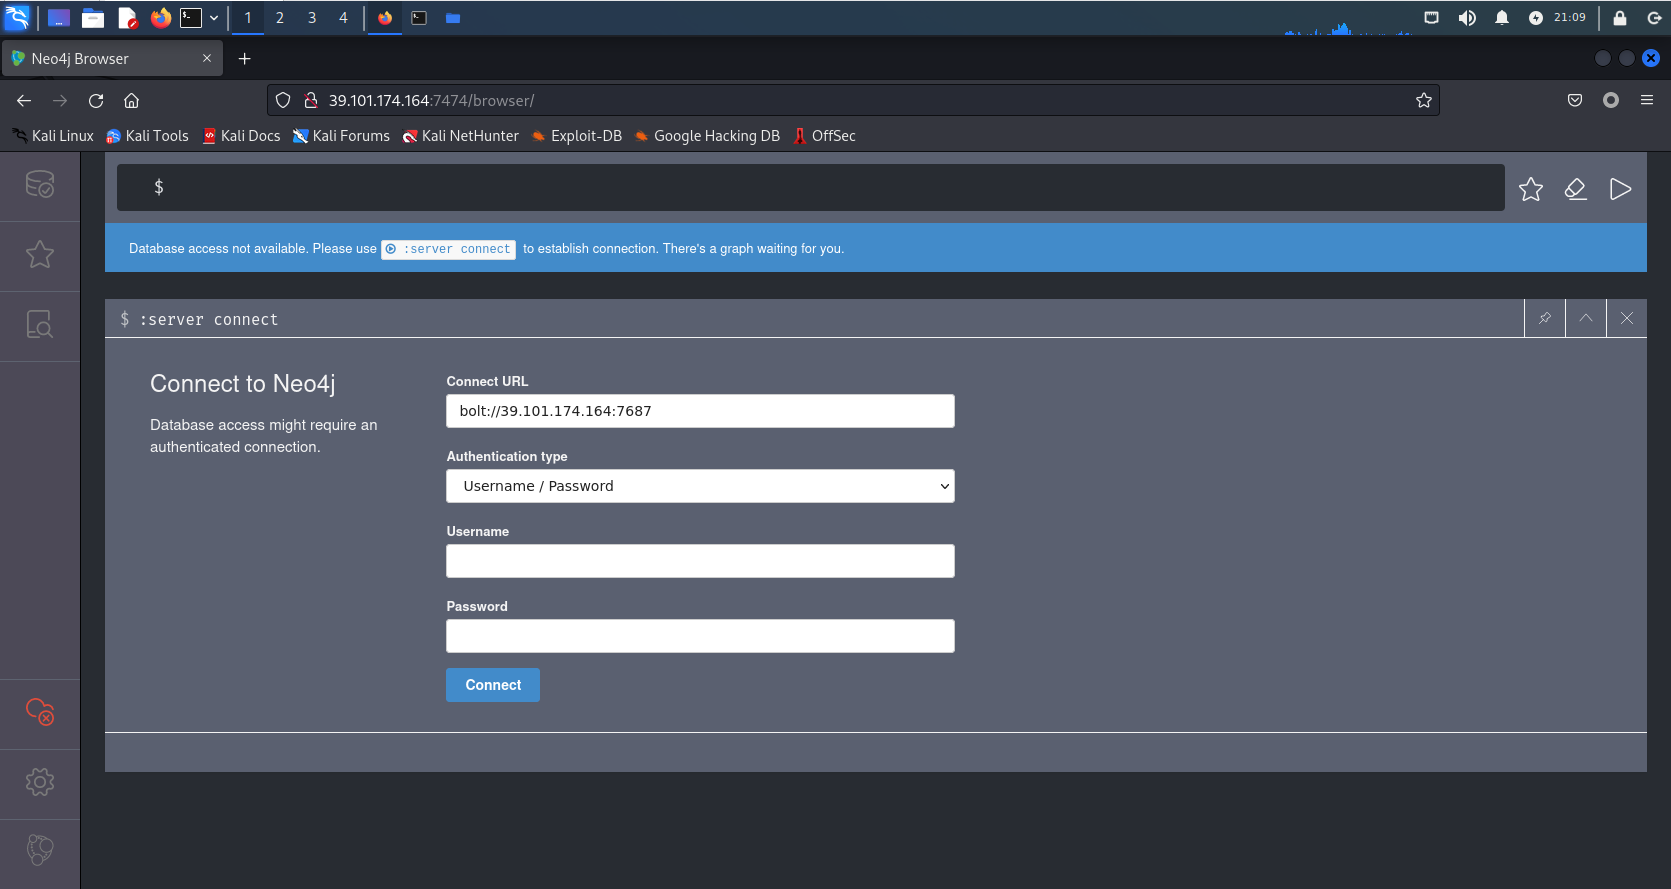Viewport: 1671px width, 889px height.
Task: Open the About Neo4j sidebar icon
Action: click(40, 850)
